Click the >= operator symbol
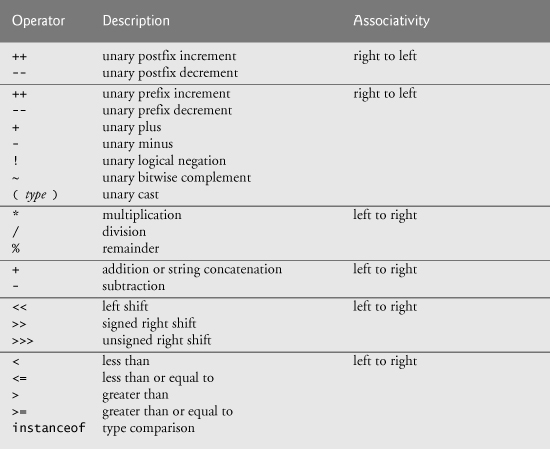Image resolution: width=550 pixels, height=449 pixels. (x=19, y=411)
